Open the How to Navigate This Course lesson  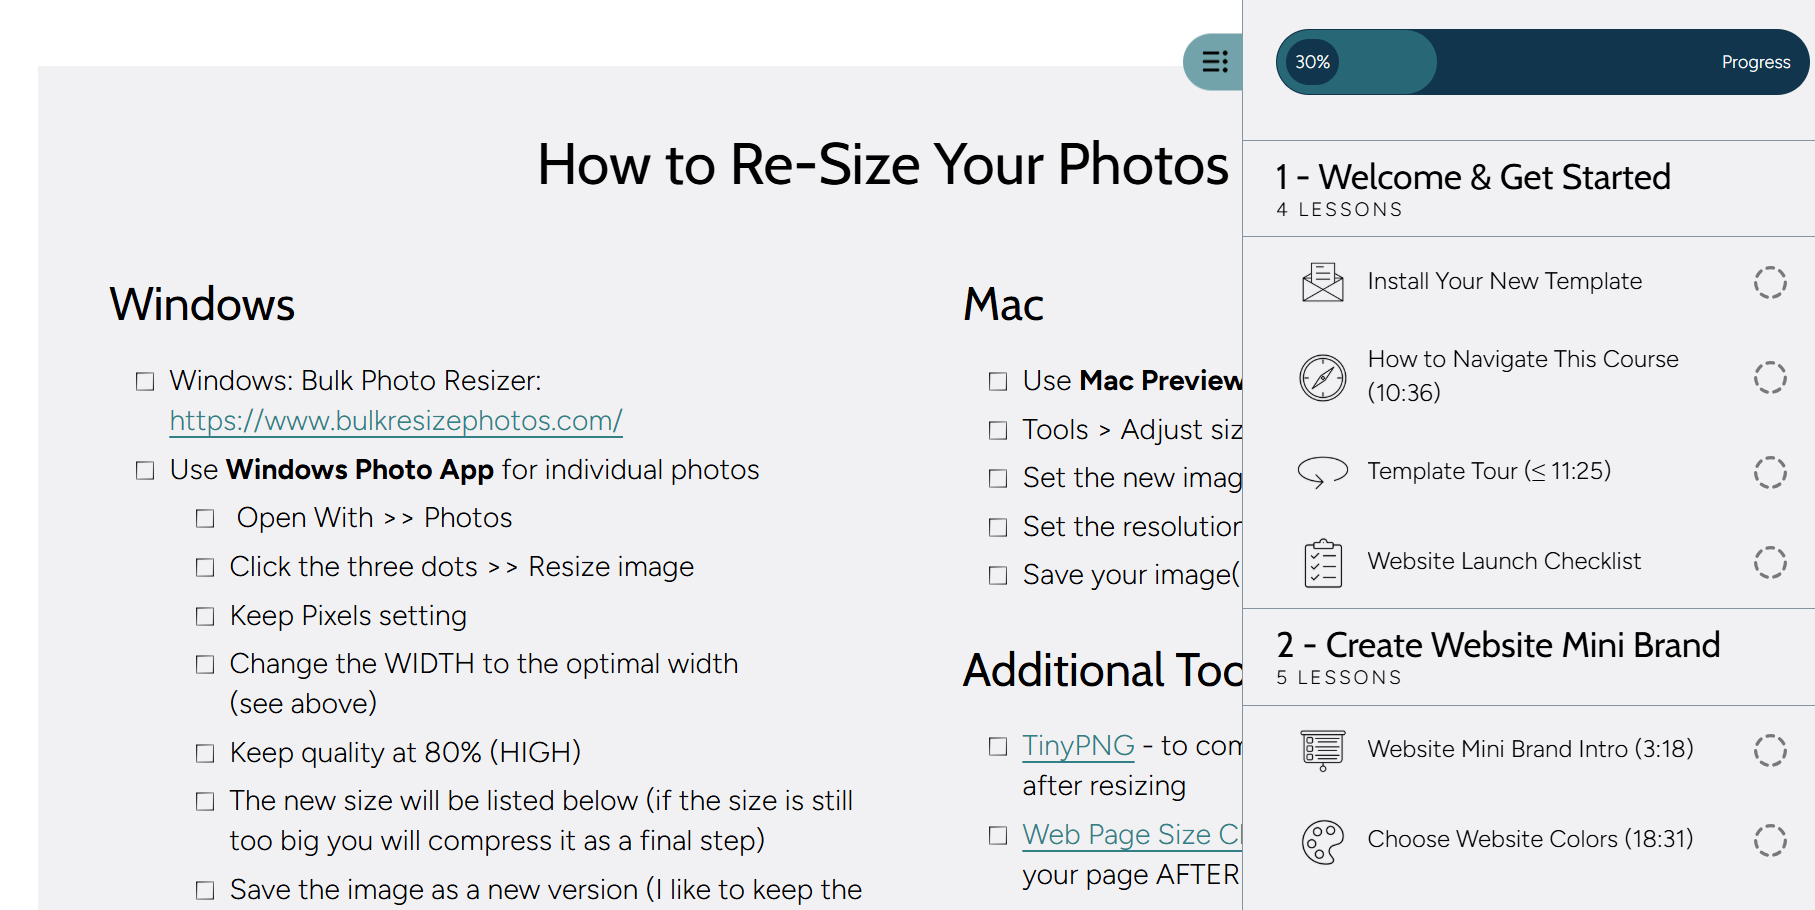pyautogui.click(x=1523, y=376)
